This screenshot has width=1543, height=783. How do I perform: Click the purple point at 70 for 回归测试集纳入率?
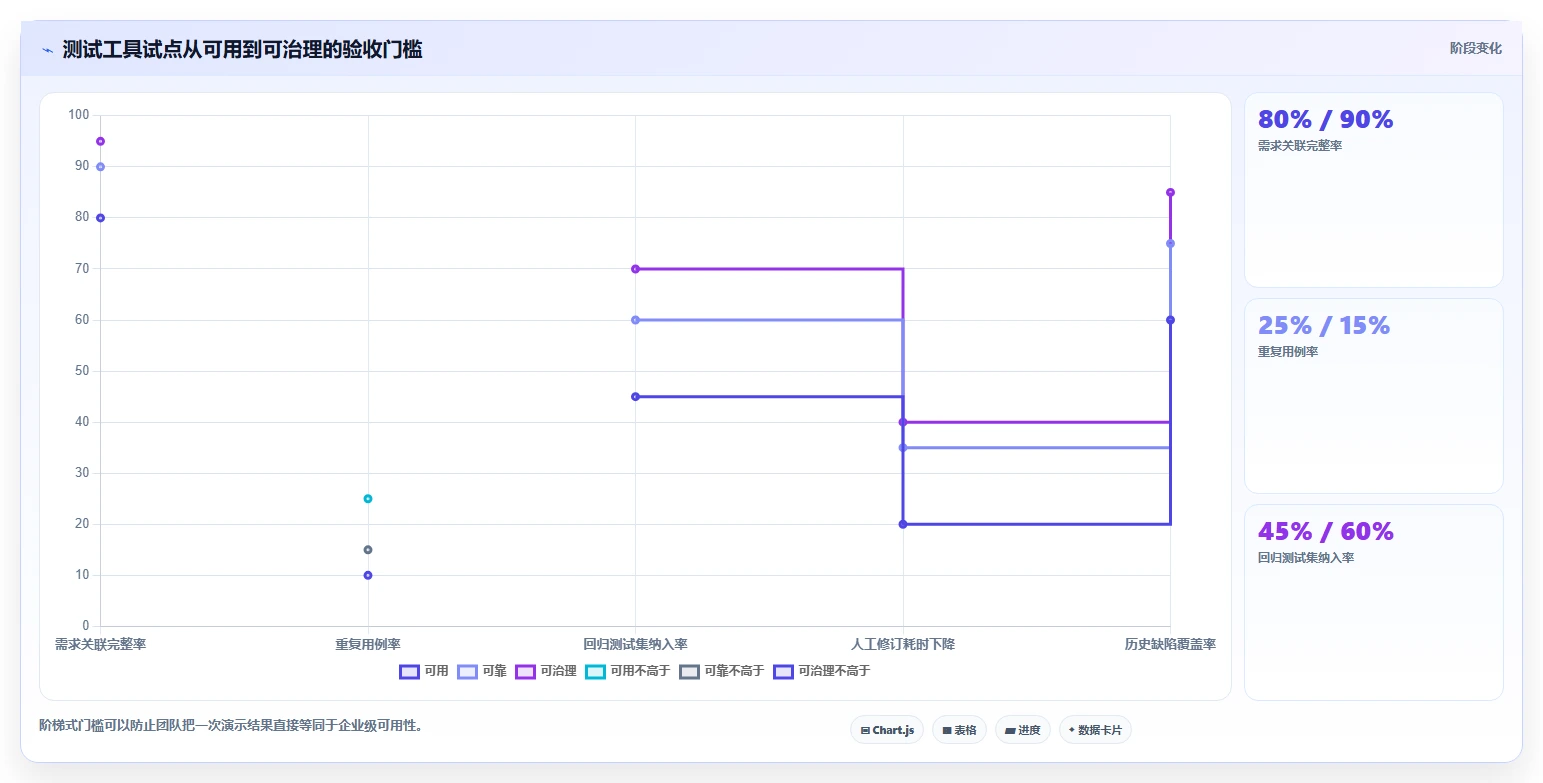click(635, 269)
